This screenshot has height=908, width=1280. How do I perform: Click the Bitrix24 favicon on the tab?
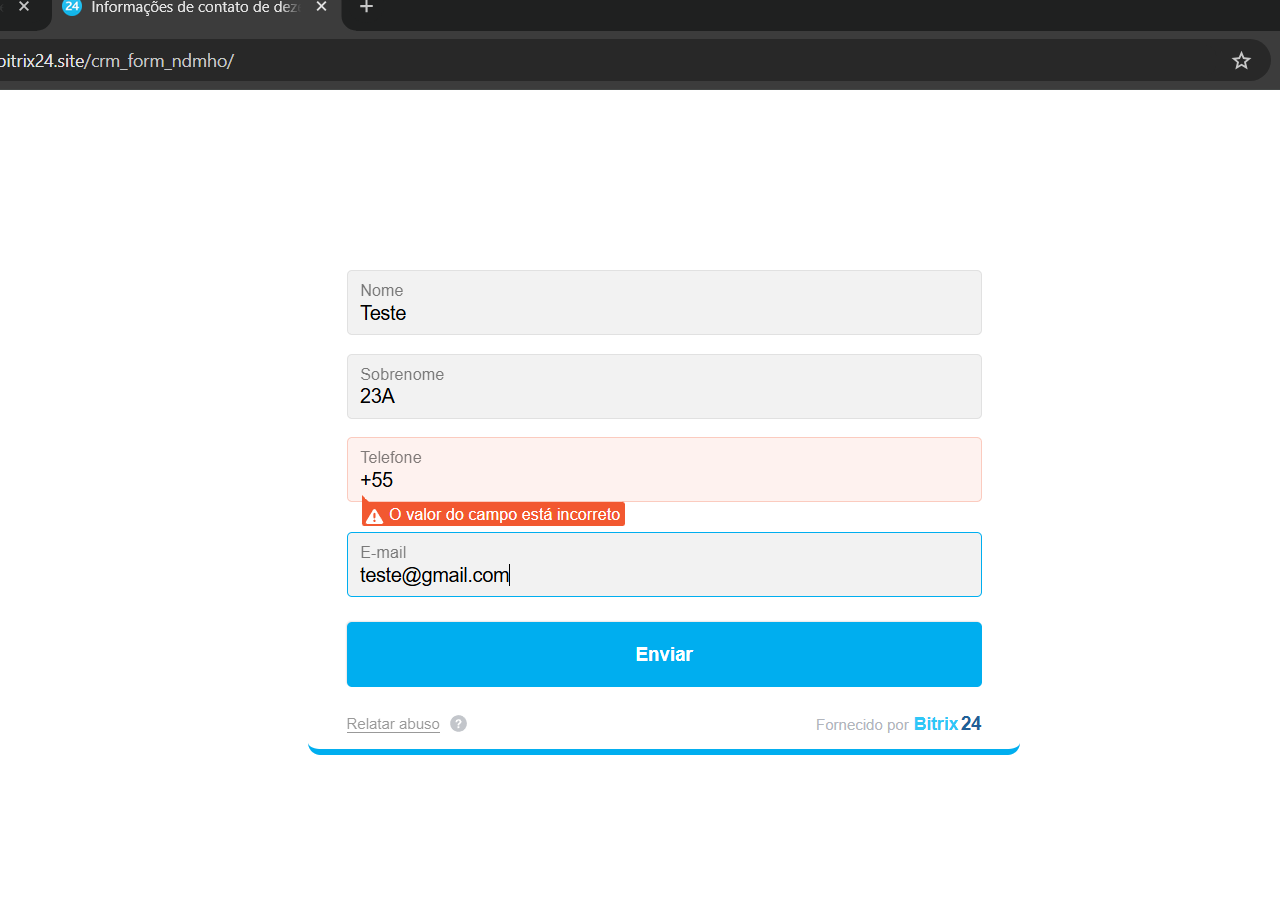pyautogui.click(x=72, y=7)
